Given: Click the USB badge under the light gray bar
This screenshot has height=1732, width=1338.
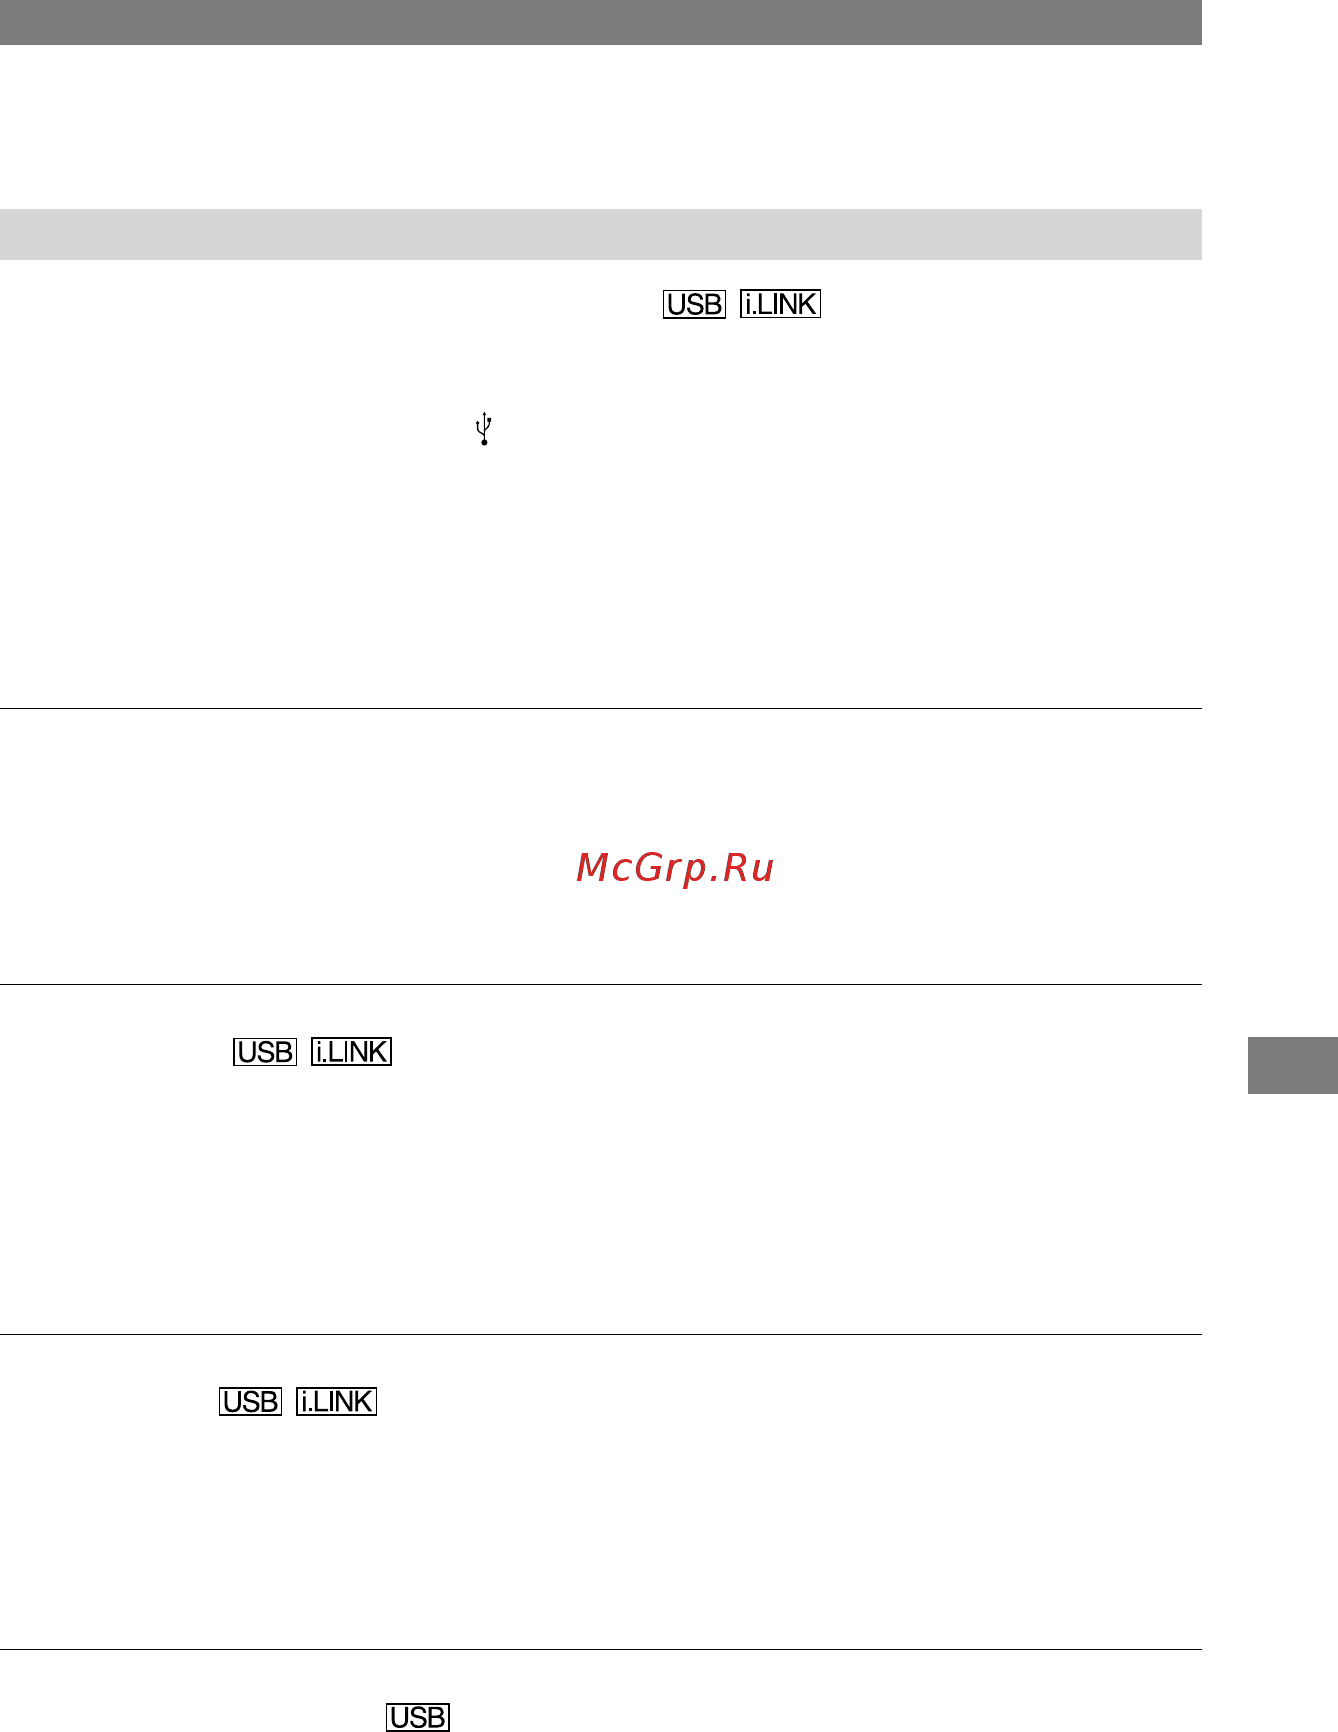Looking at the screenshot, I should coord(694,304).
